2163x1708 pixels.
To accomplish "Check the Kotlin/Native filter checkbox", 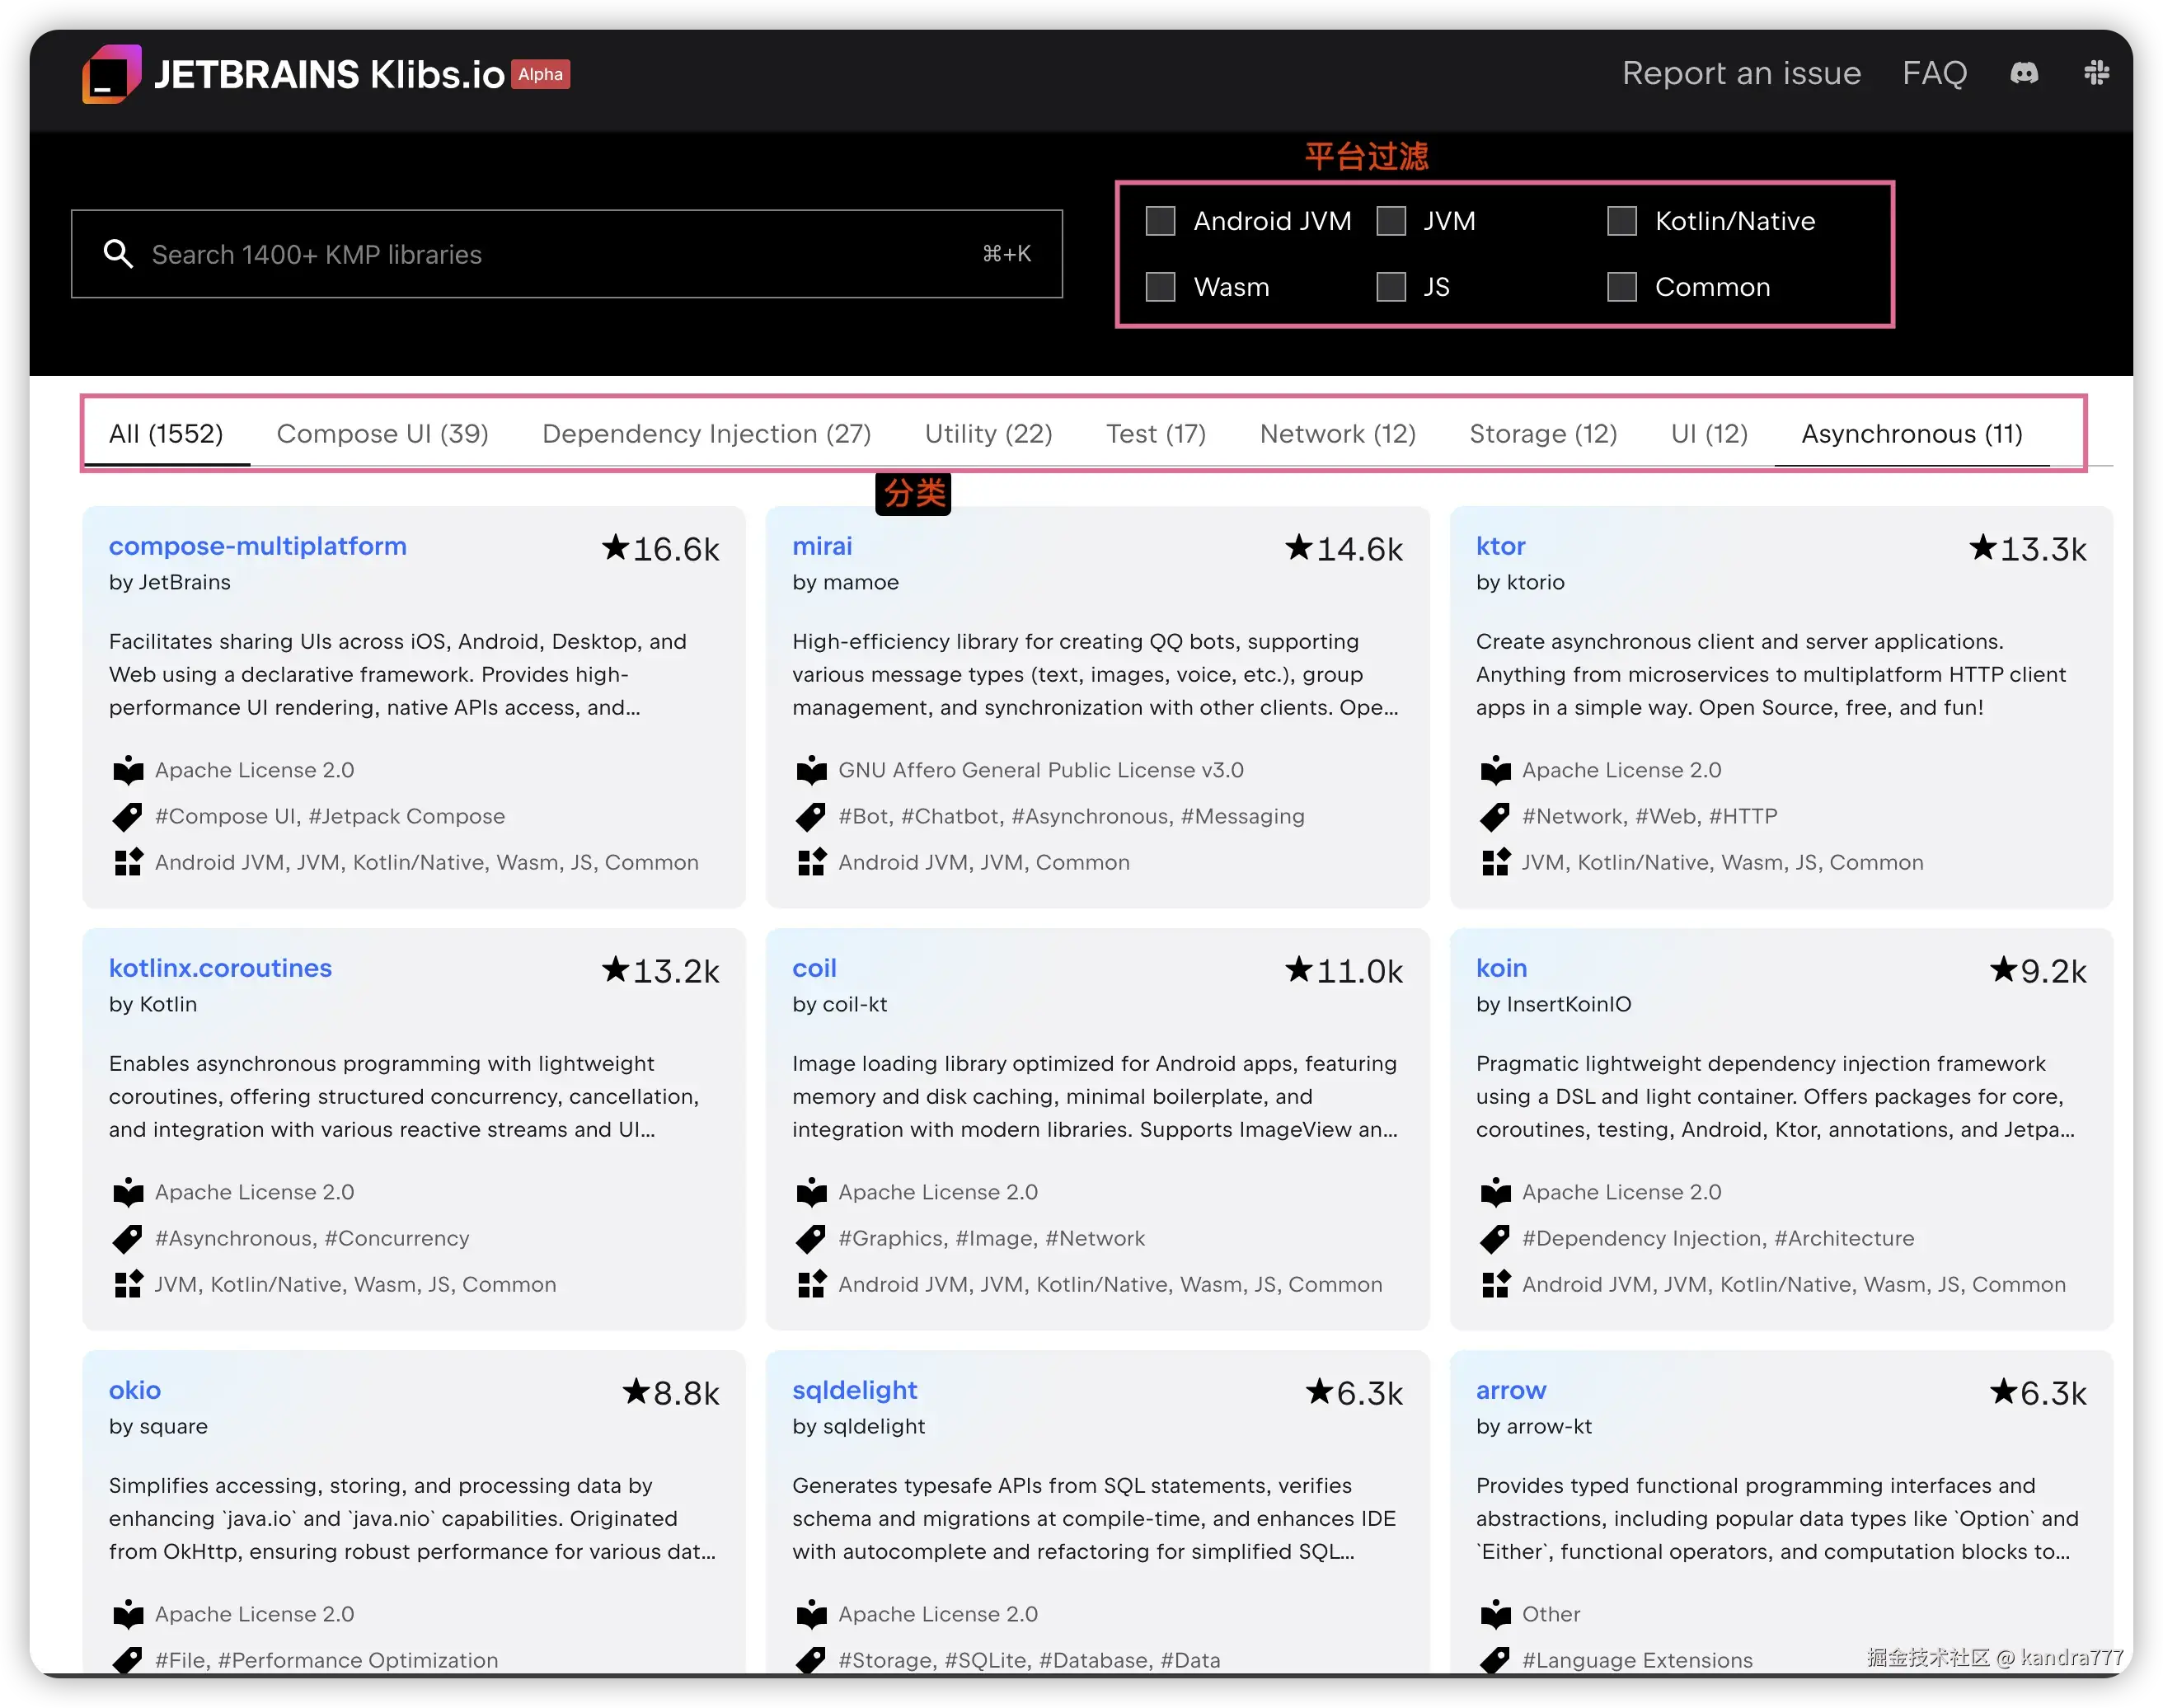I will (1621, 221).
